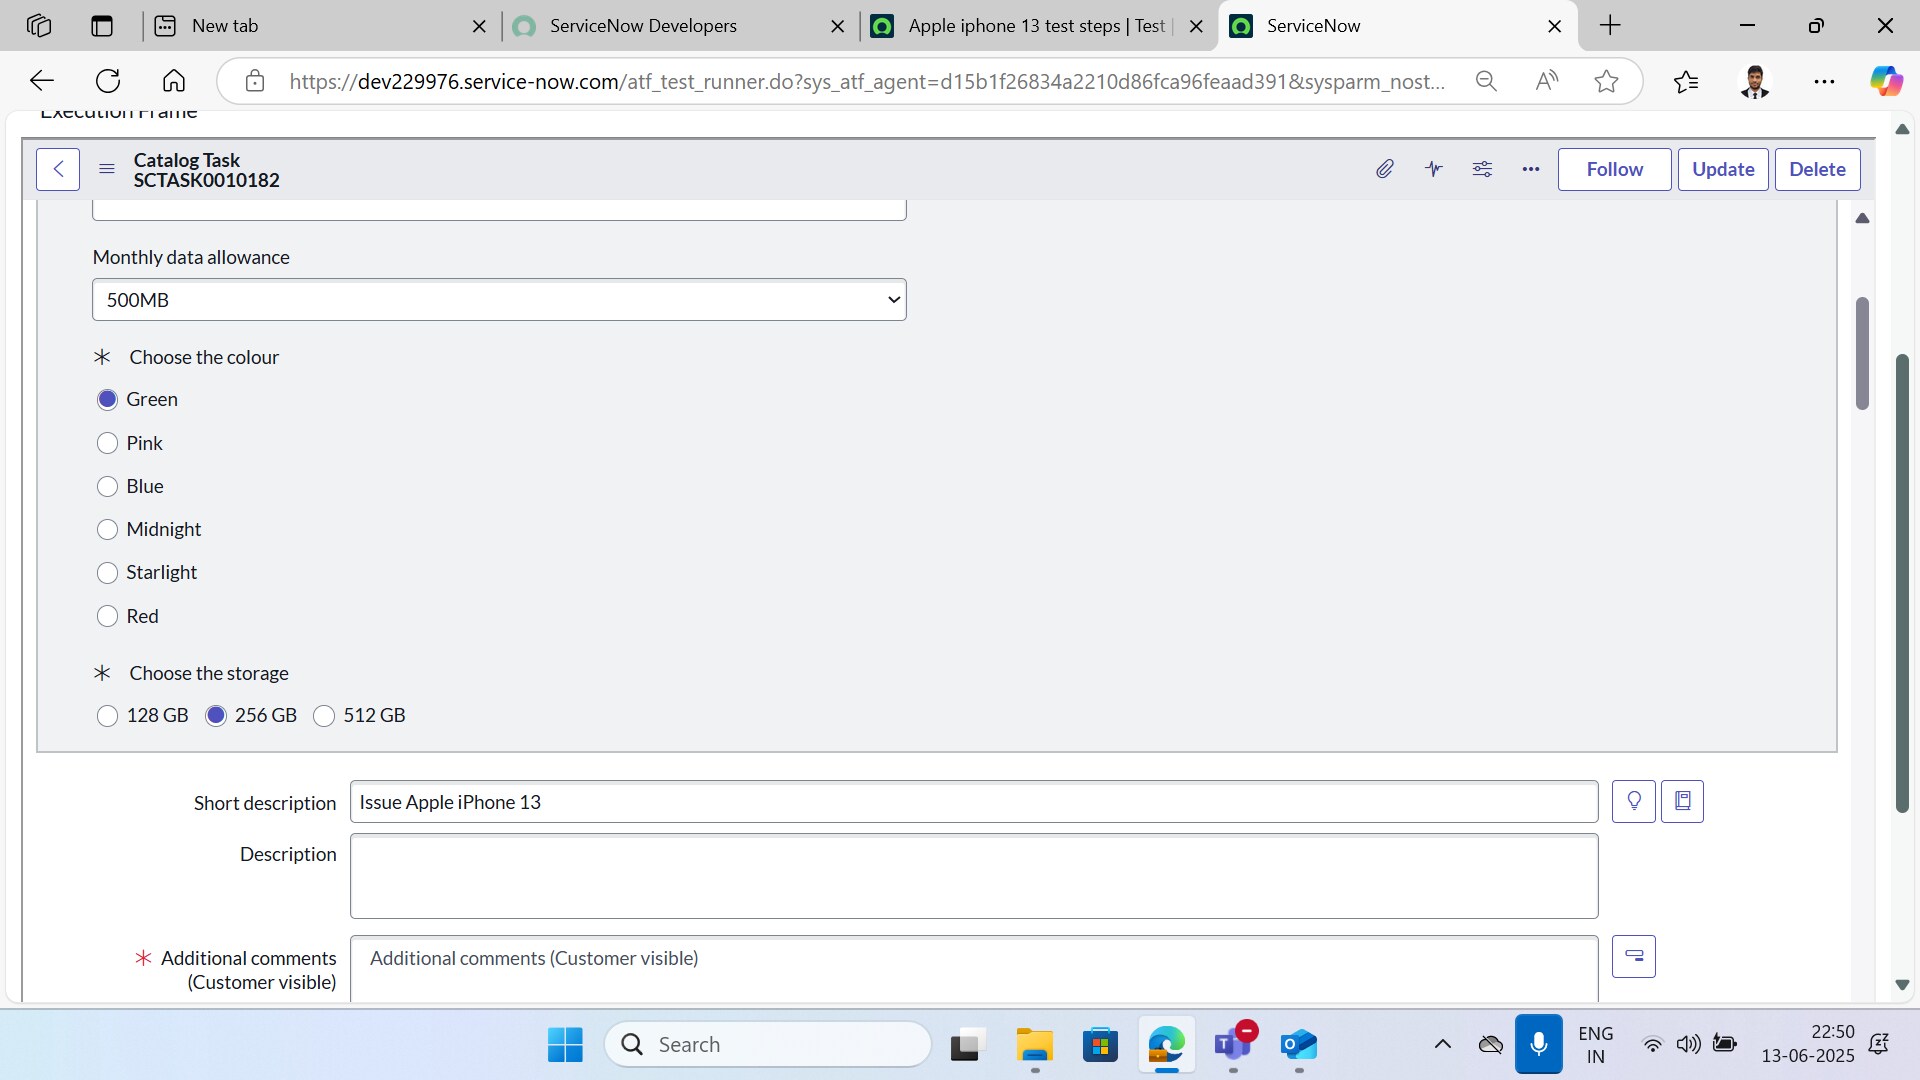
Task: Add this page to favorites star
Action: [x=1606, y=81]
